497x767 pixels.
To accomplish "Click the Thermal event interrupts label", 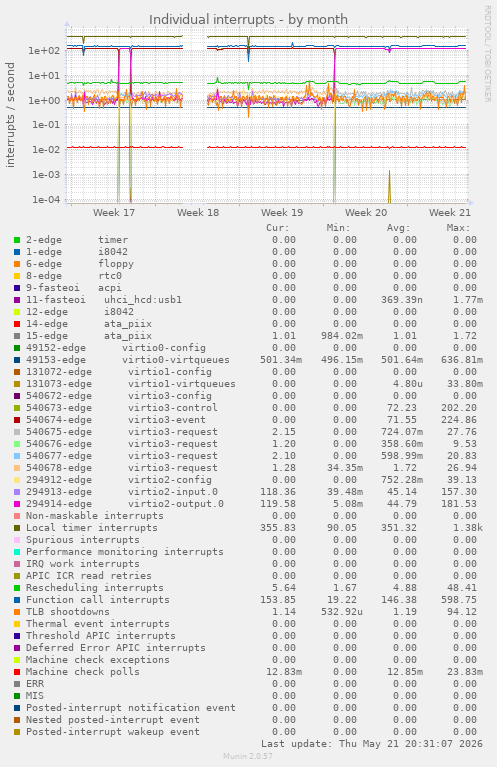I will (98, 624).
